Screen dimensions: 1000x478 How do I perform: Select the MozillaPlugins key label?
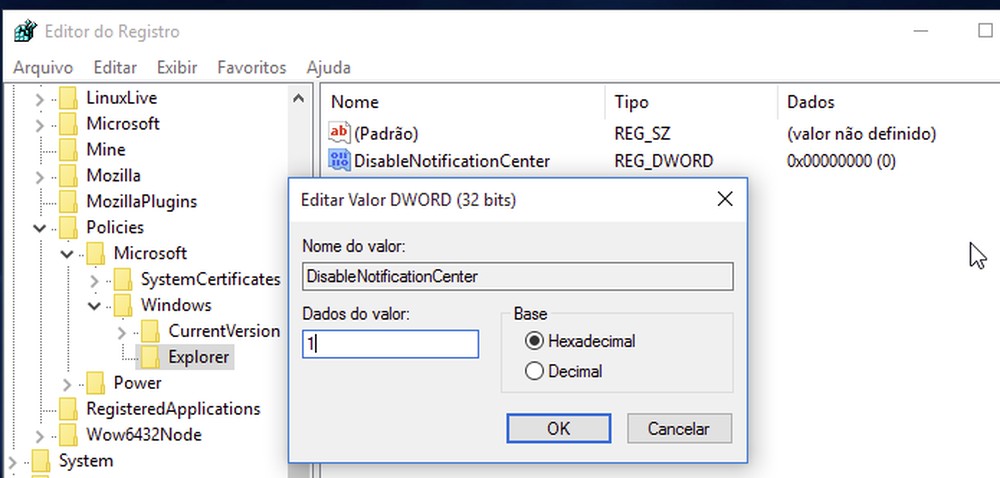[142, 201]
